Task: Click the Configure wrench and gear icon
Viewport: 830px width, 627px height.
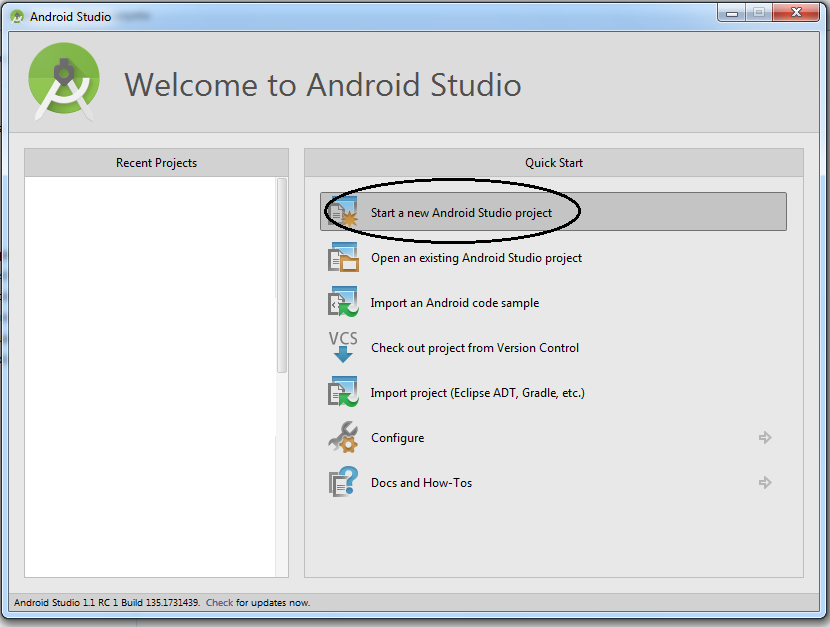Action: coord(343,438)
